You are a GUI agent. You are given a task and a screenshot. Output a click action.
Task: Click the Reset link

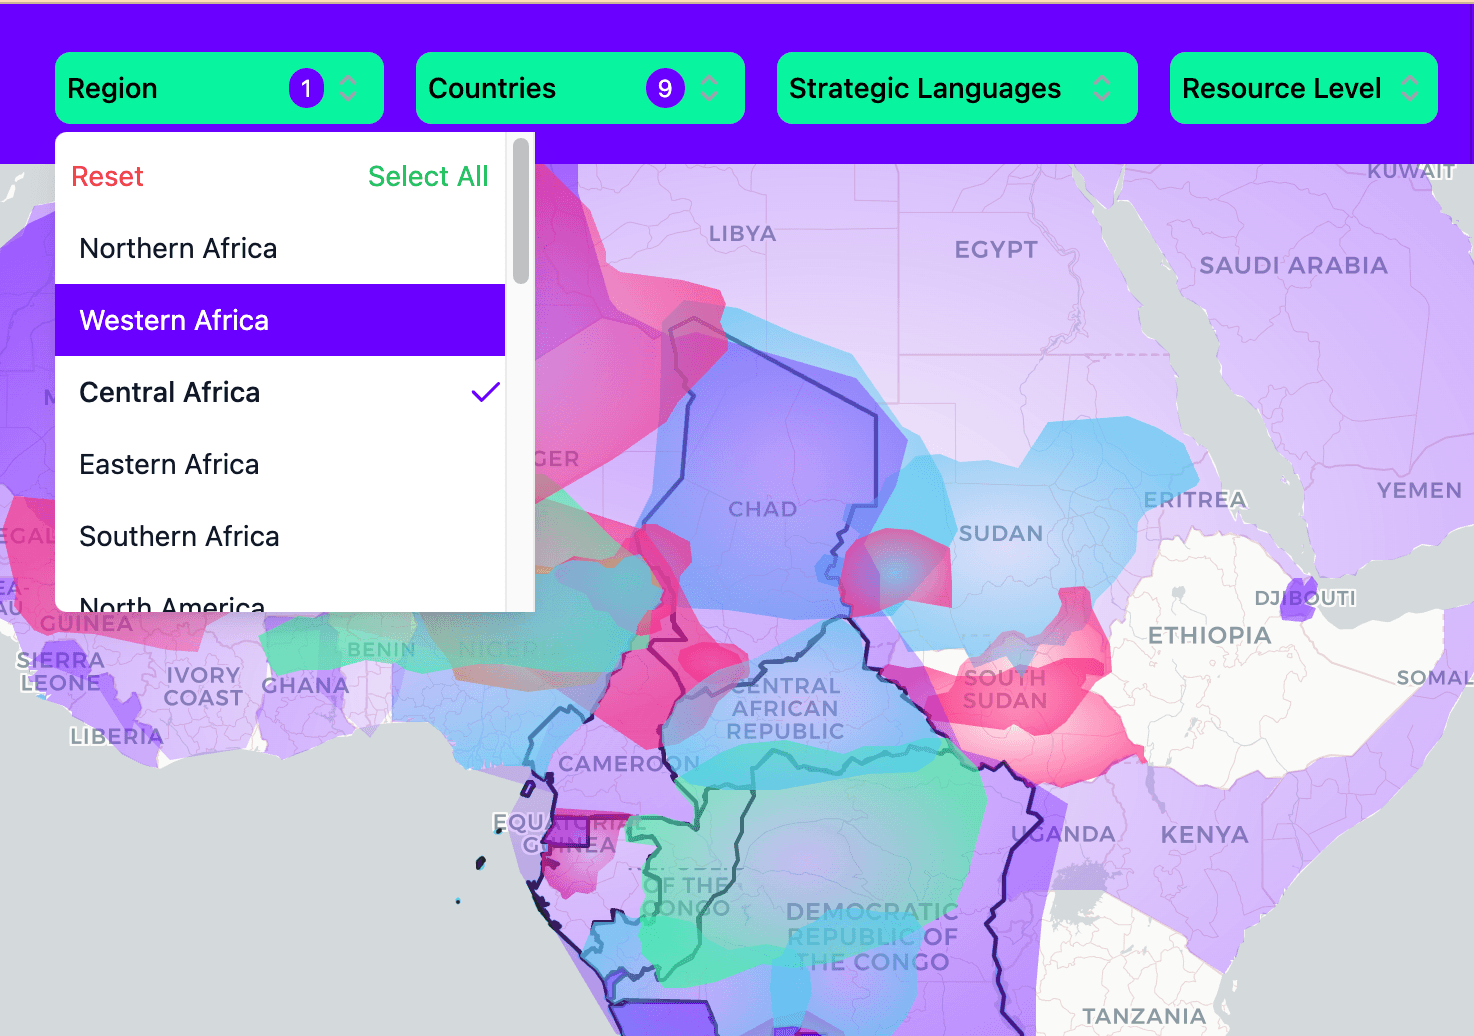pyautogui.click(x=108, y=177)
